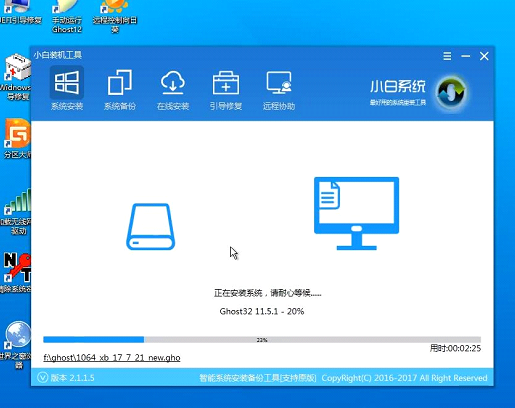Click the 小白系统 brand name text

pos(398,86)
